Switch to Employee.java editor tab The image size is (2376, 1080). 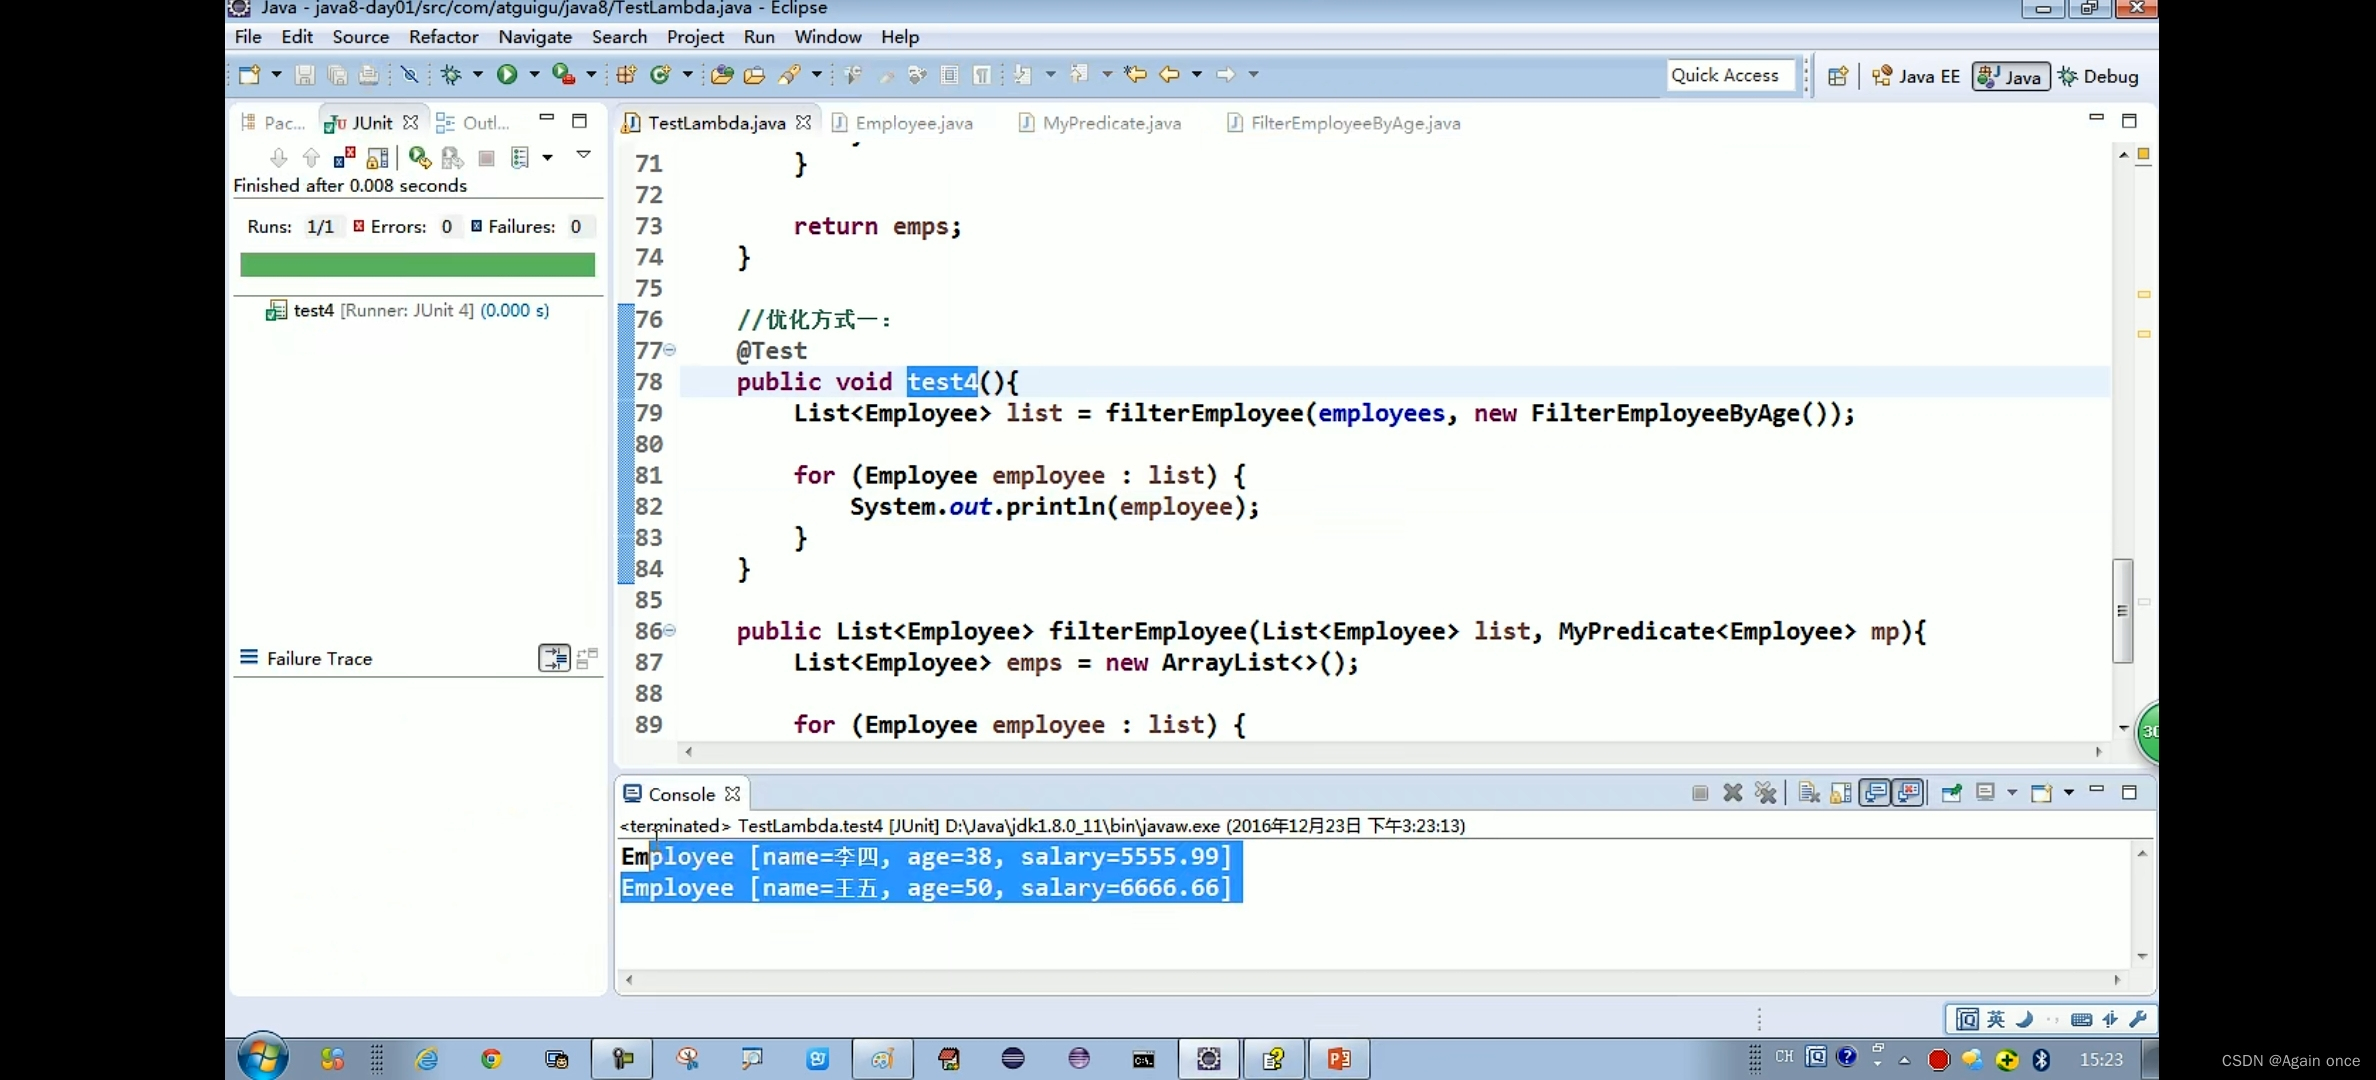point(902,123)
